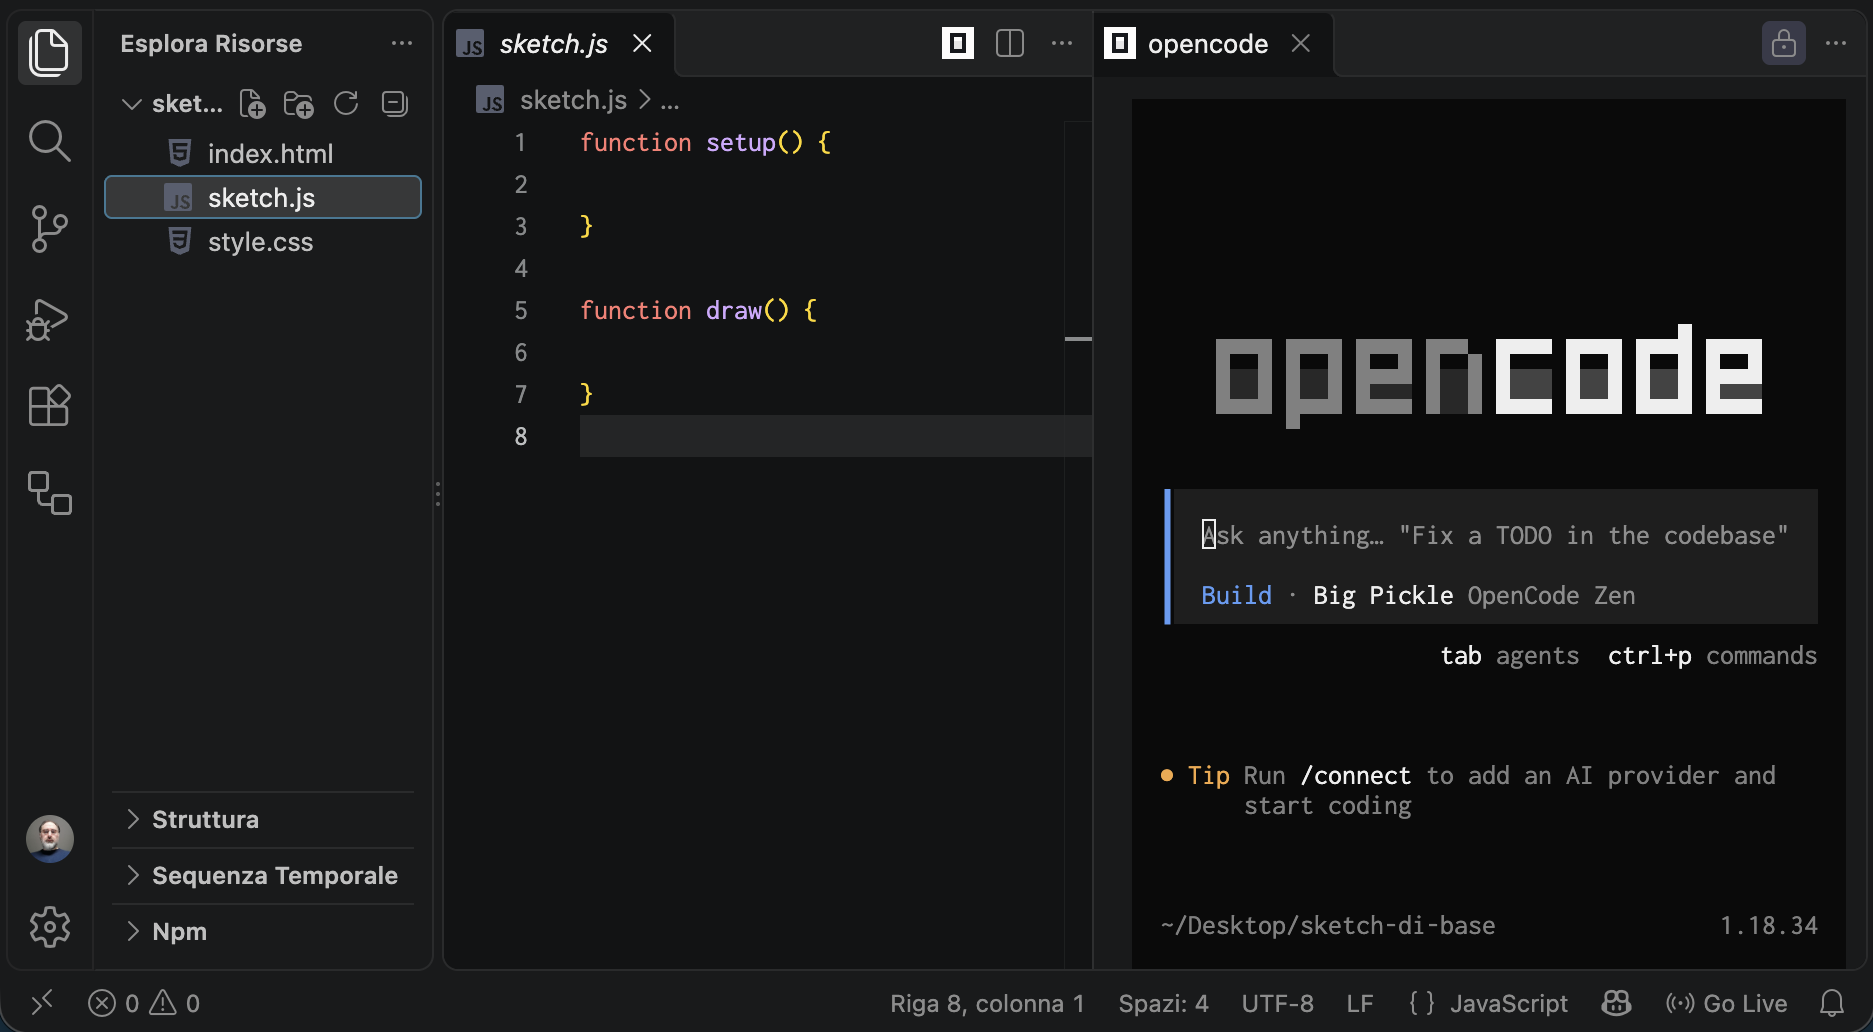Refresh the explorer file tree

pos(346,103)
